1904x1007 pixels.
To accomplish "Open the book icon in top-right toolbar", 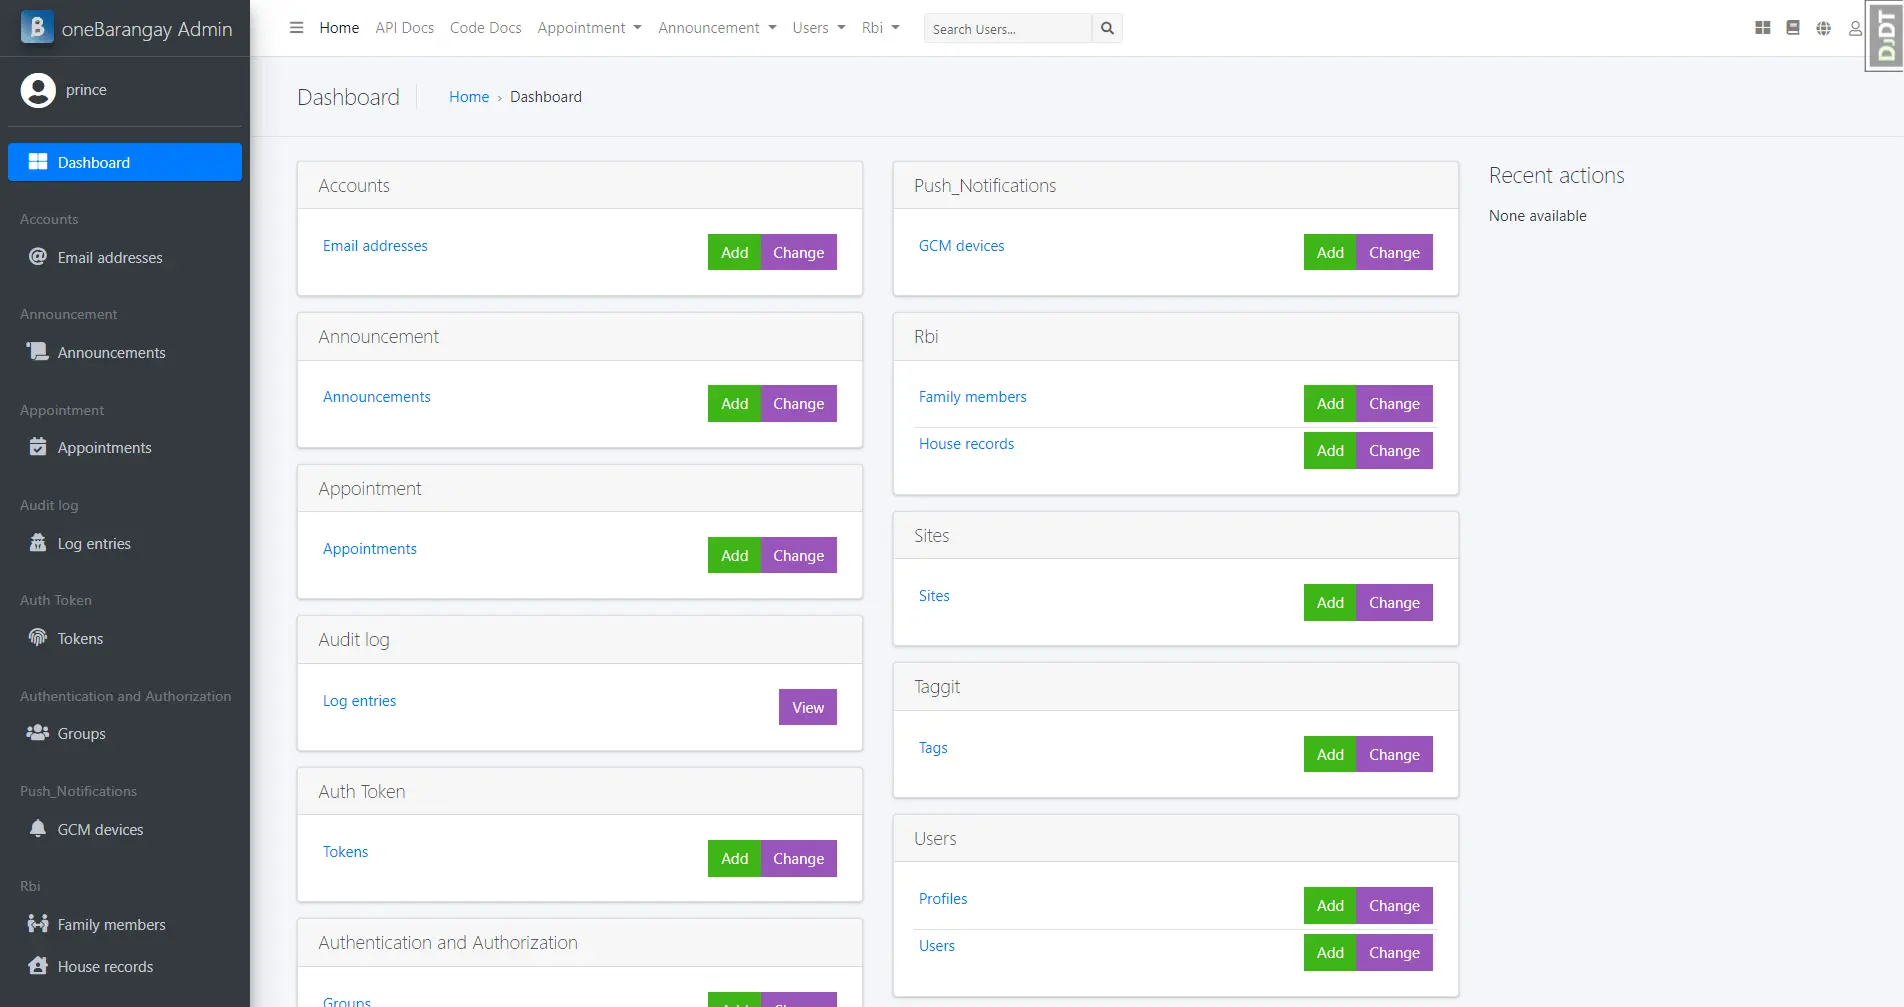I will coord(1793,28).
